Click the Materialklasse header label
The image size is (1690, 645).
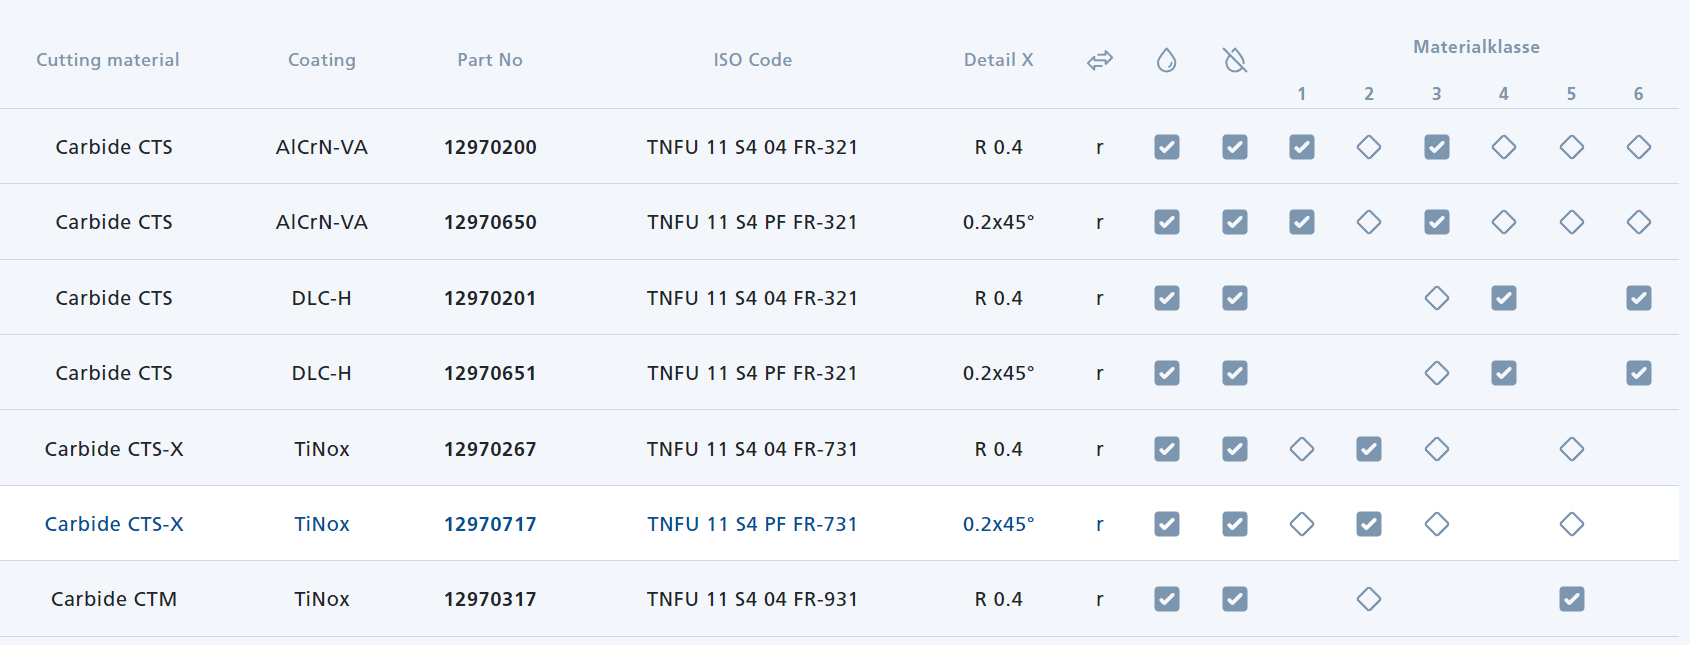coord(1476,47)
